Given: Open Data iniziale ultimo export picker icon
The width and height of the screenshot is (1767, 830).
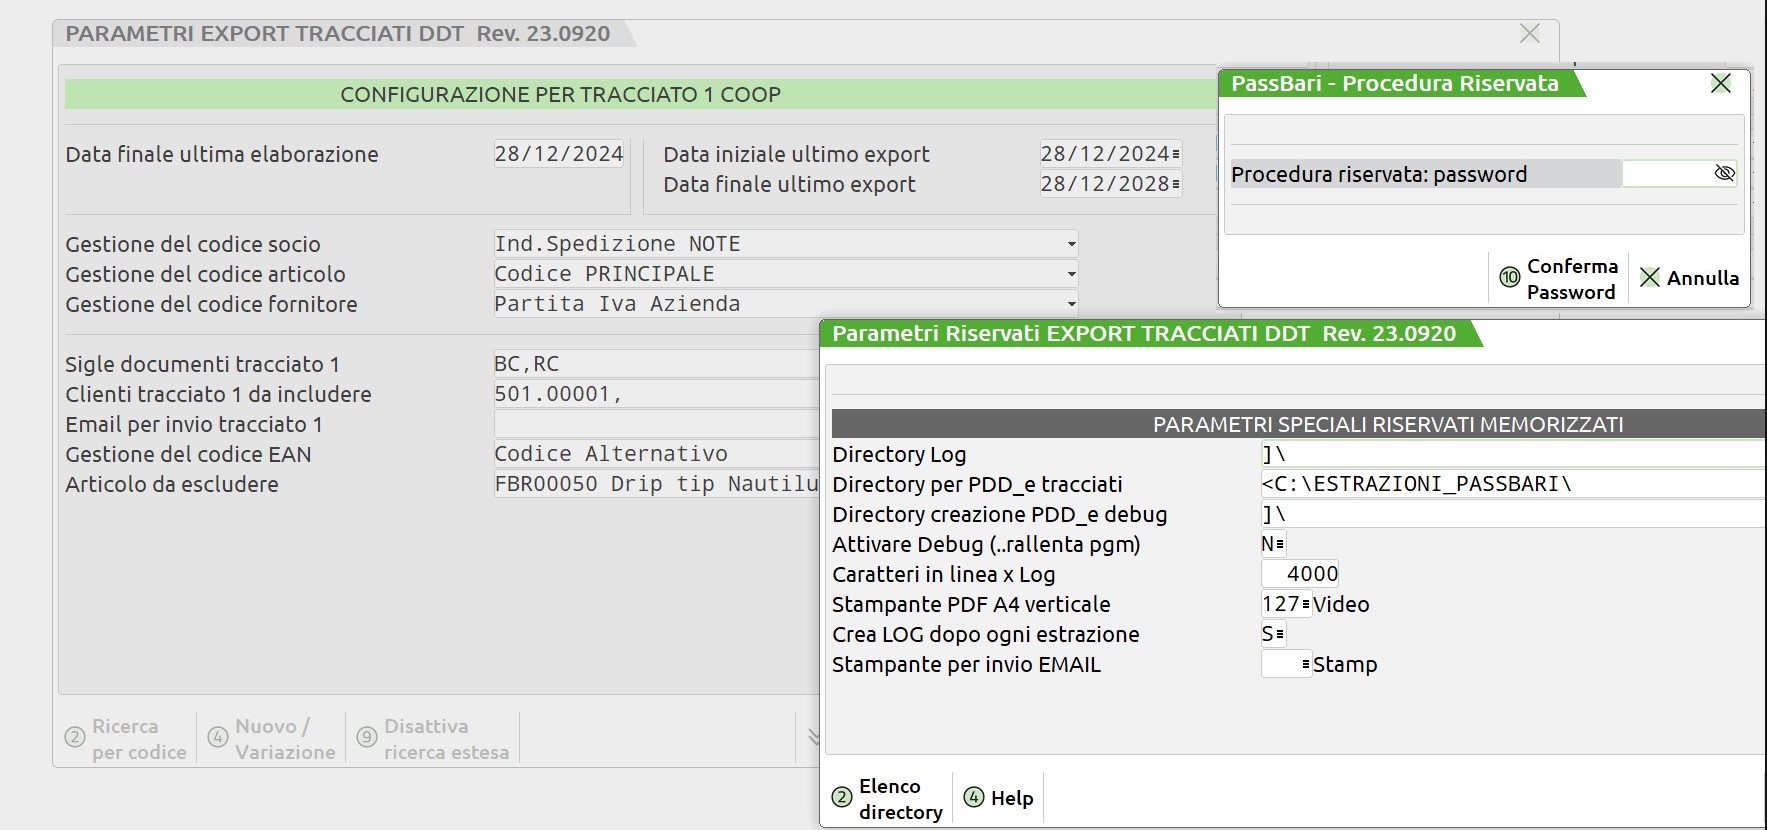Looking at the screenshot, I should [x=1176, y=154].
